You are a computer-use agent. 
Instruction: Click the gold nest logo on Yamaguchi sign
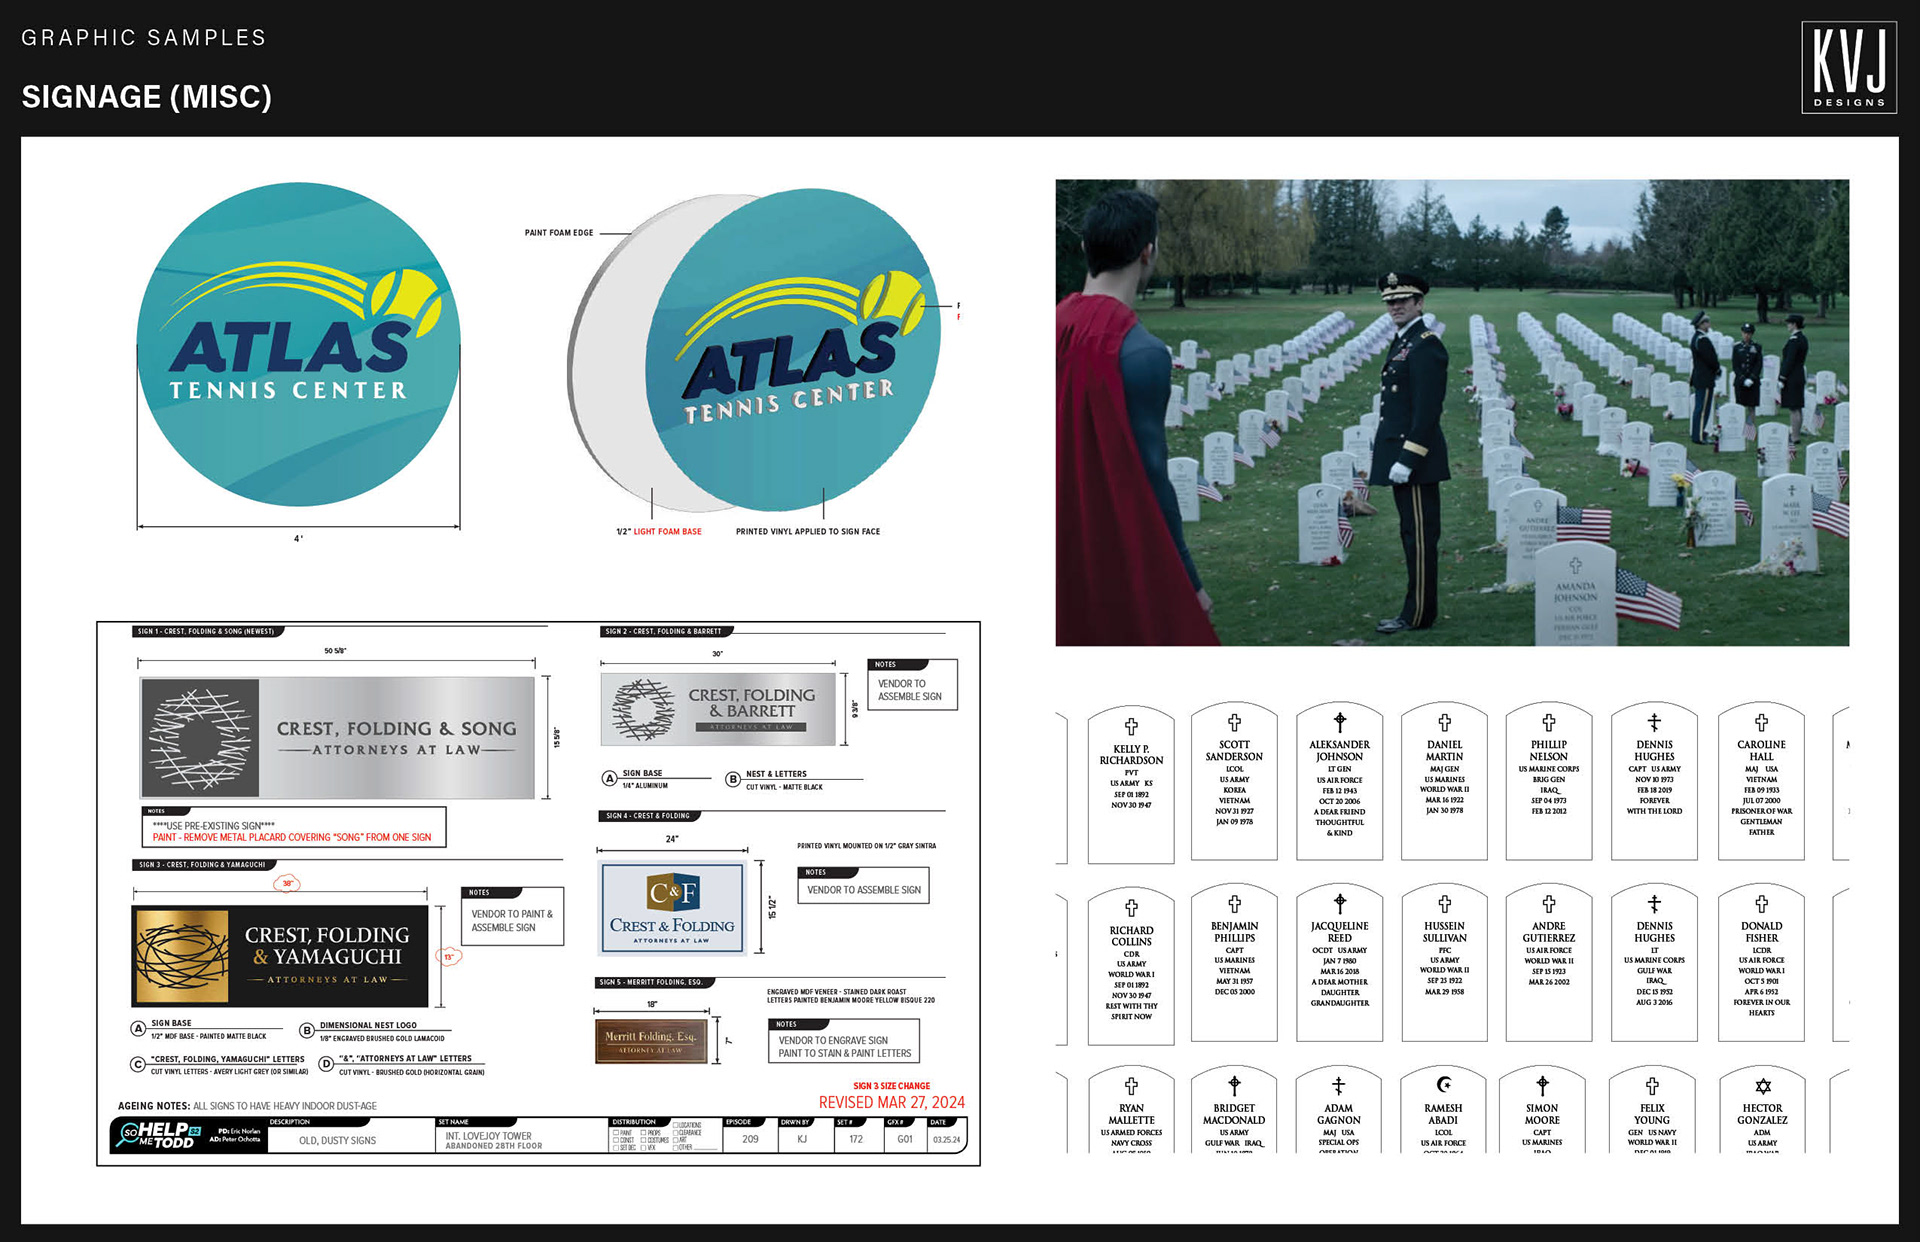(x=182, y=956)
